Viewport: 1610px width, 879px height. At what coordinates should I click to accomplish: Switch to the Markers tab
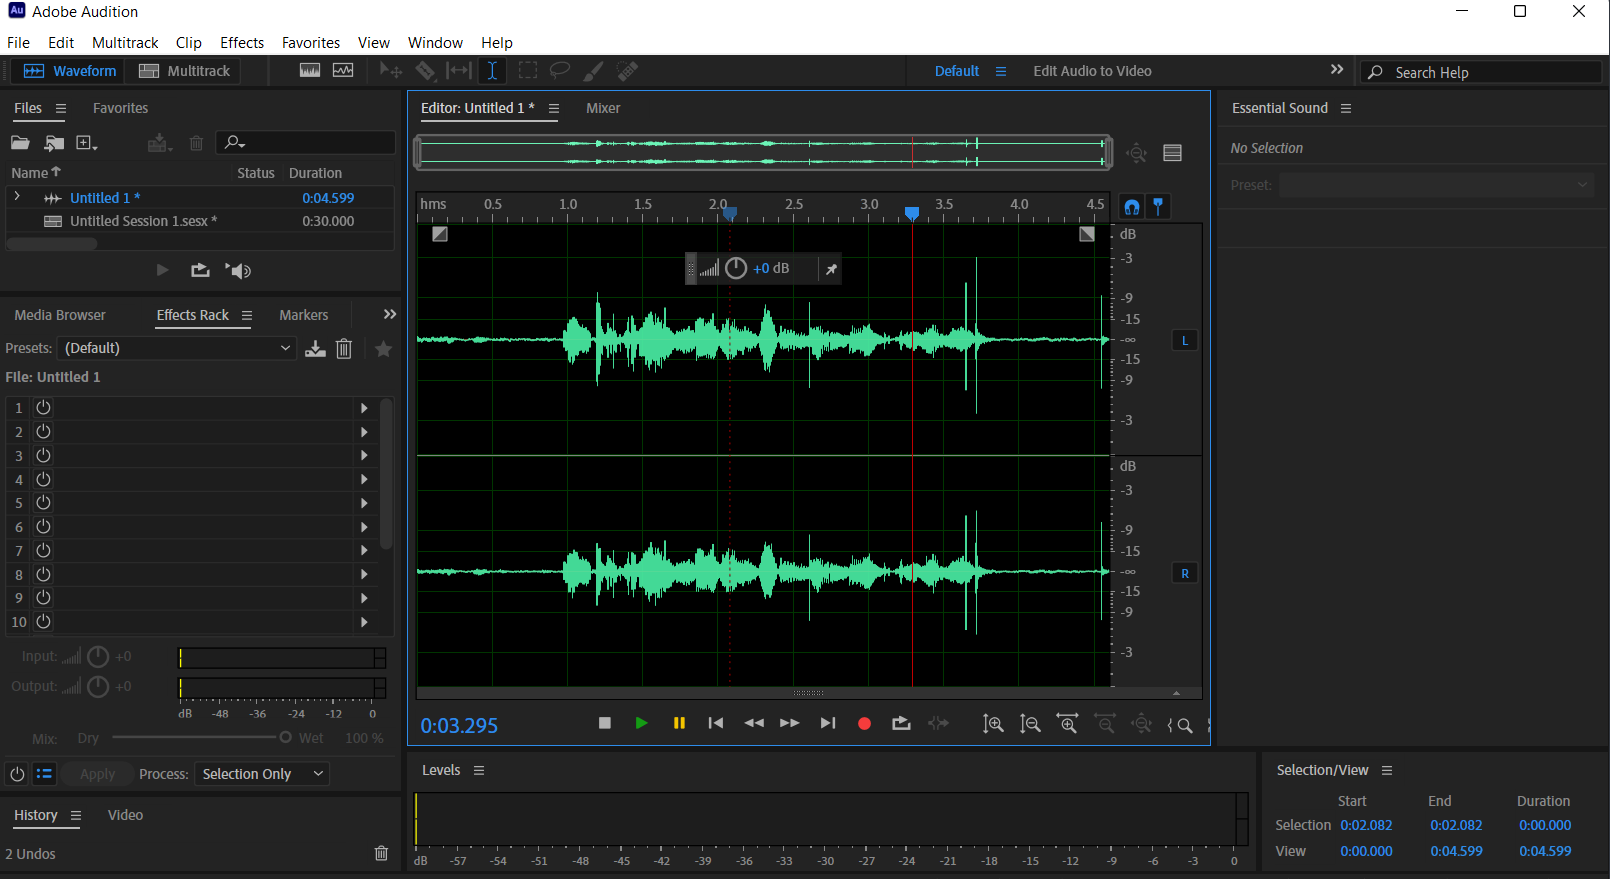pos(303,315)
